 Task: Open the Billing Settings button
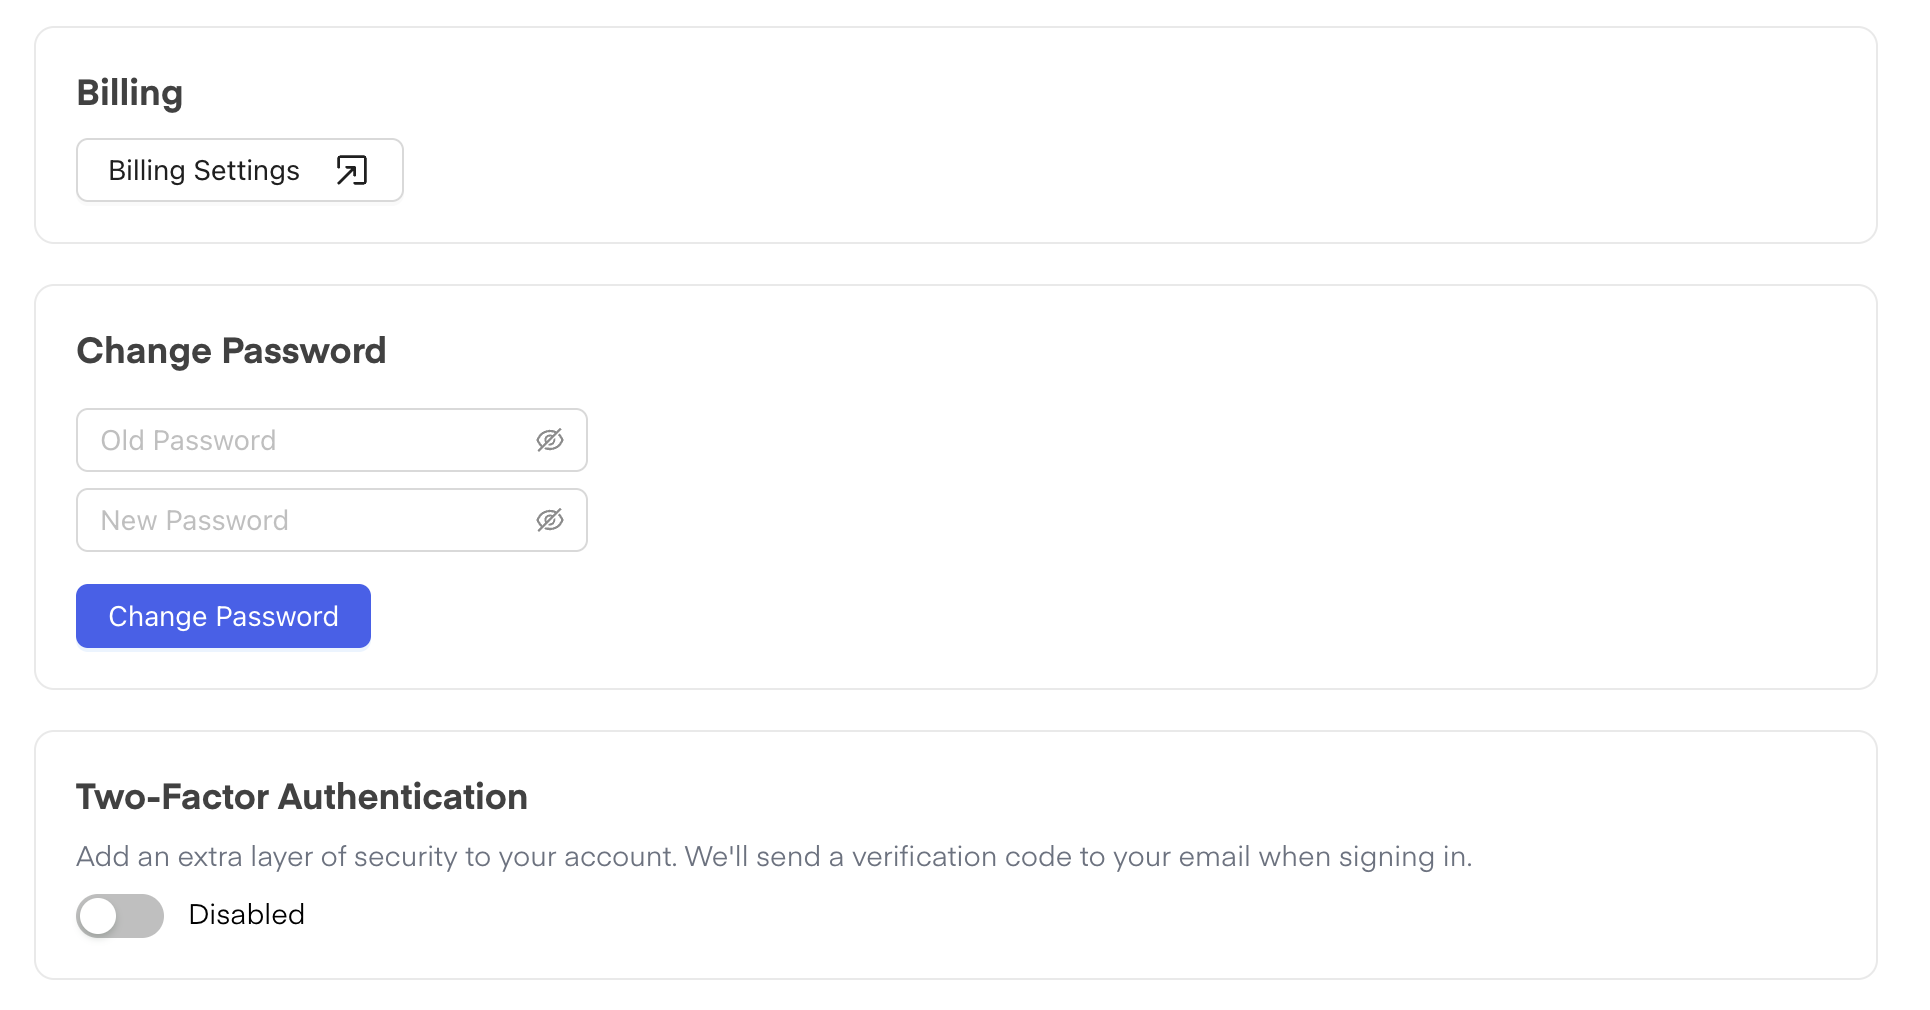(x=239, y=170)
